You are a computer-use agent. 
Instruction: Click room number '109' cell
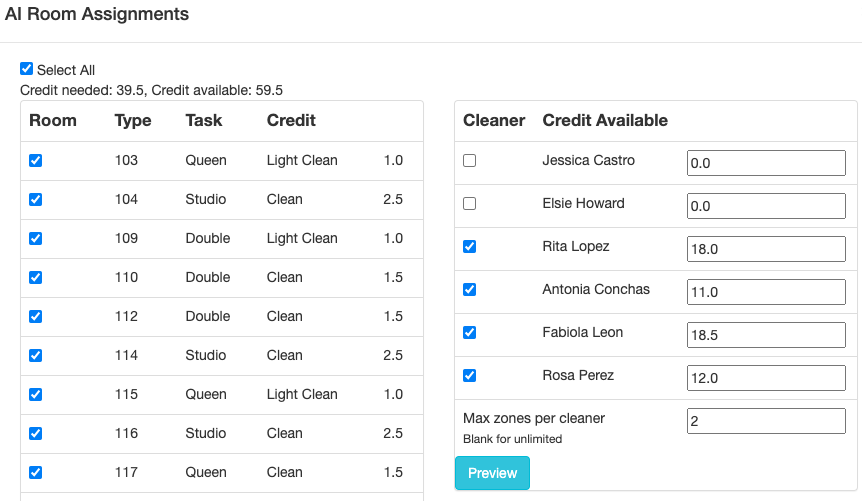pos(126,239)
